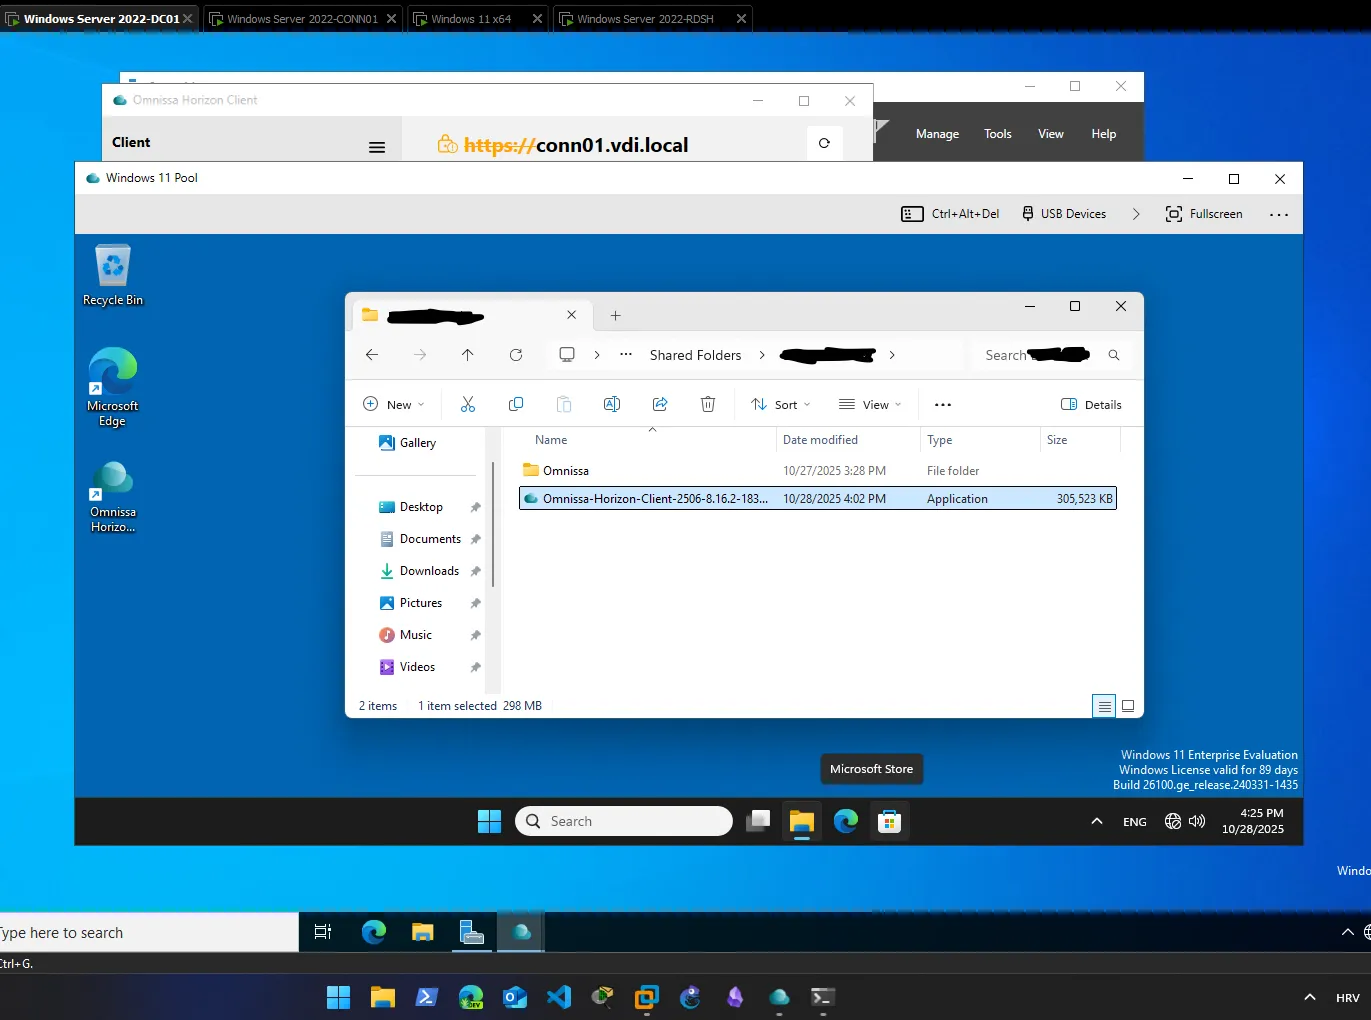
Task: Rename the selected file
Action: (612, 404)
